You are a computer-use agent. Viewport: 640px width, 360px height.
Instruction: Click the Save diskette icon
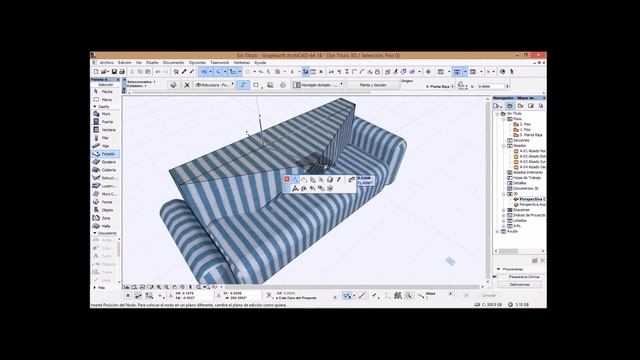[114, 72]
